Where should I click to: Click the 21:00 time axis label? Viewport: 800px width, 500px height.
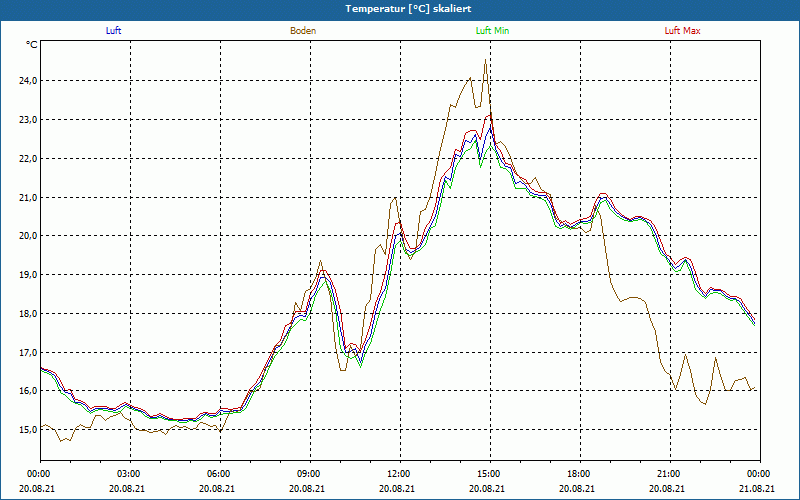(669, 474)
